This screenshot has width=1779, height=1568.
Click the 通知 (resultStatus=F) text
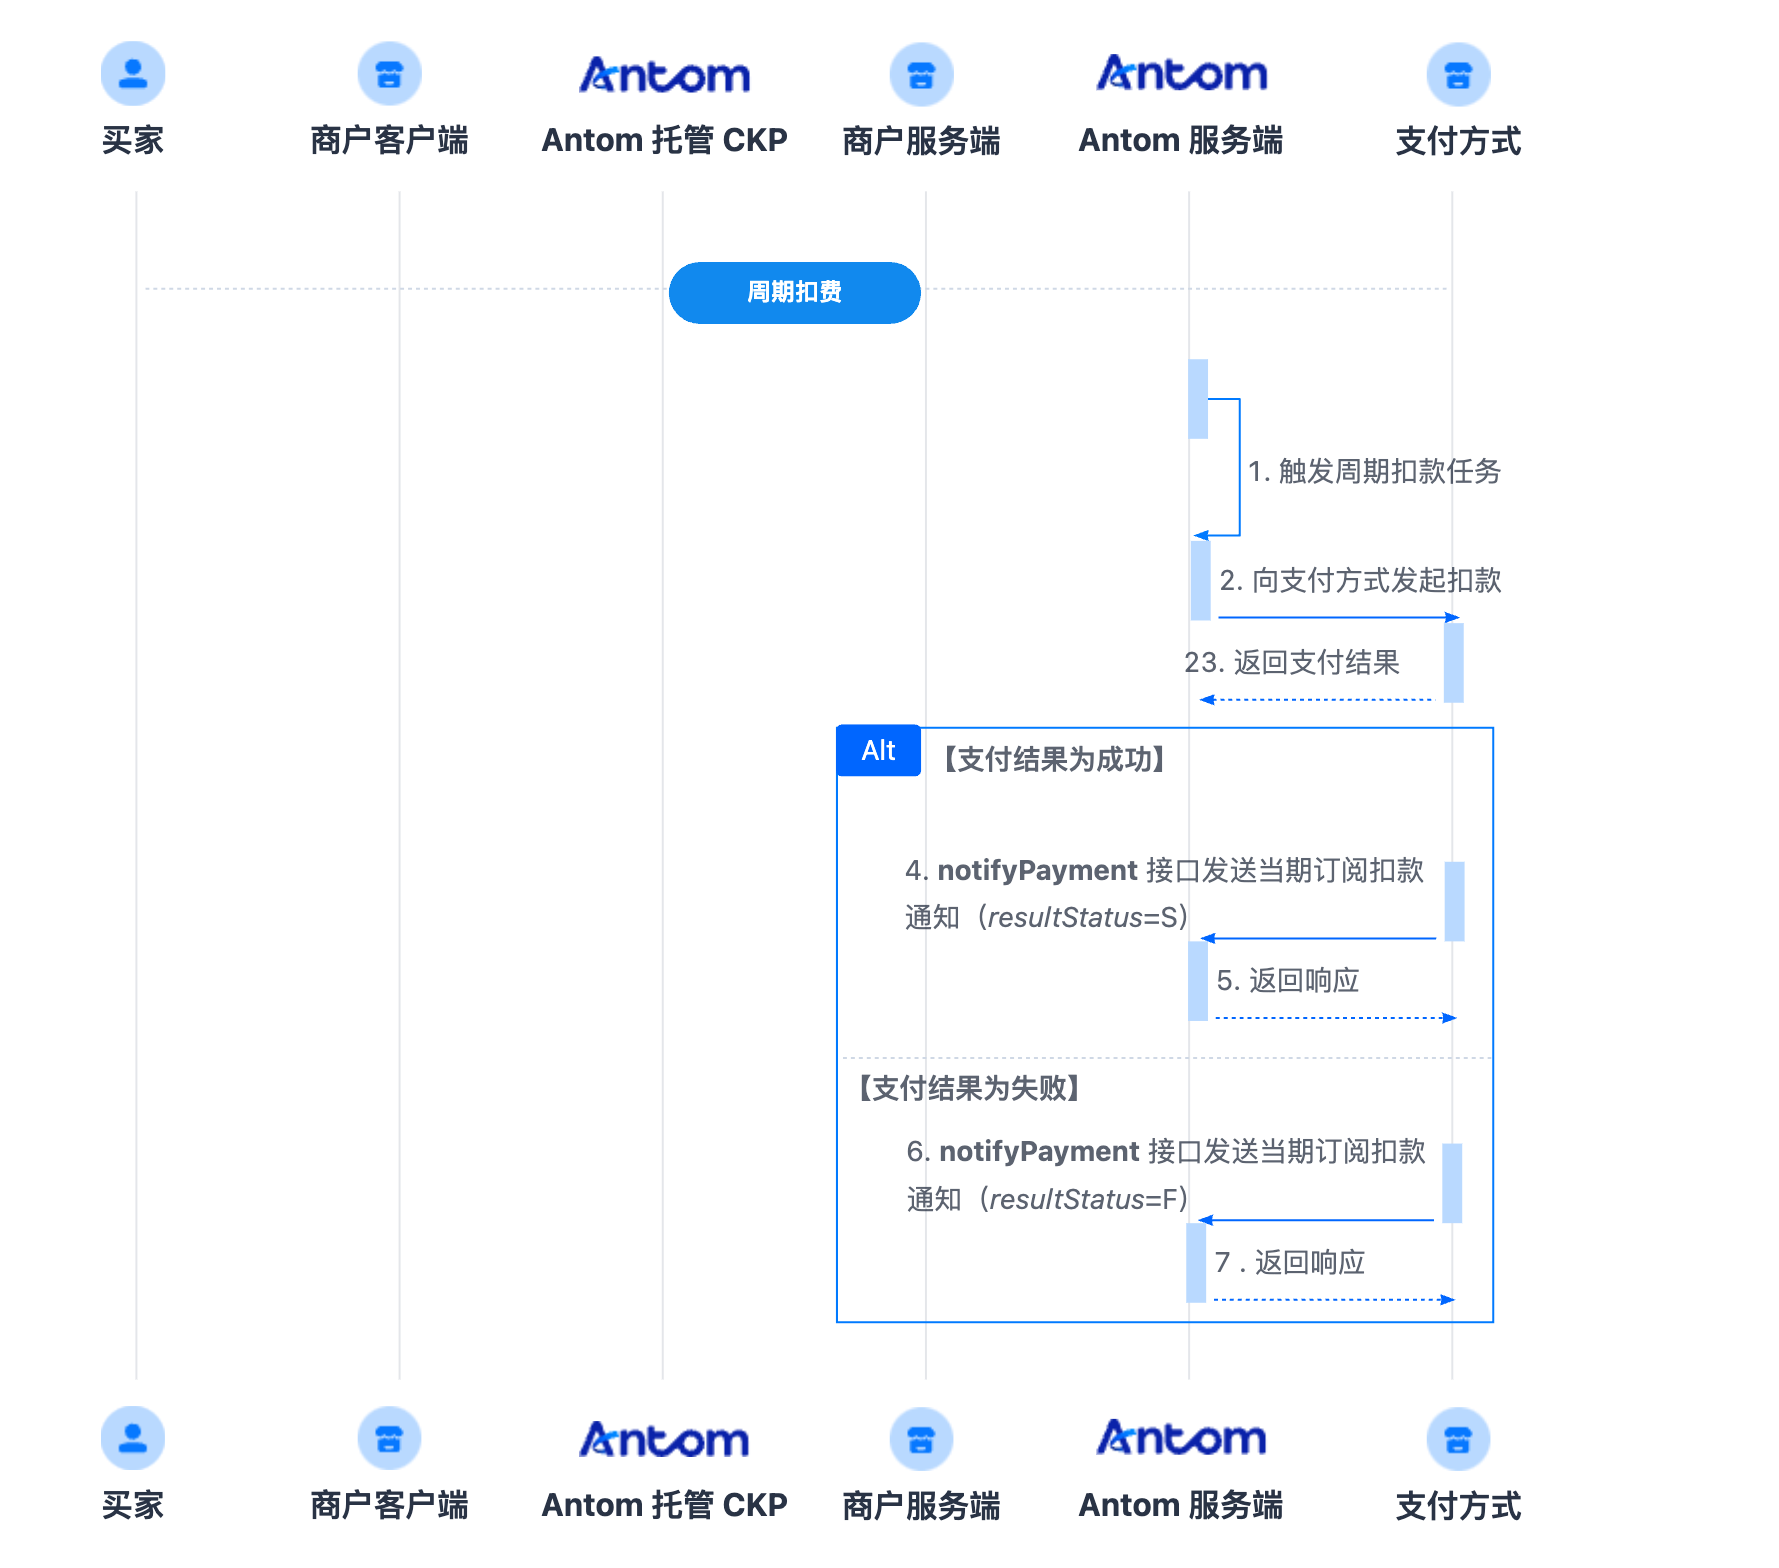(1048, 1199)
